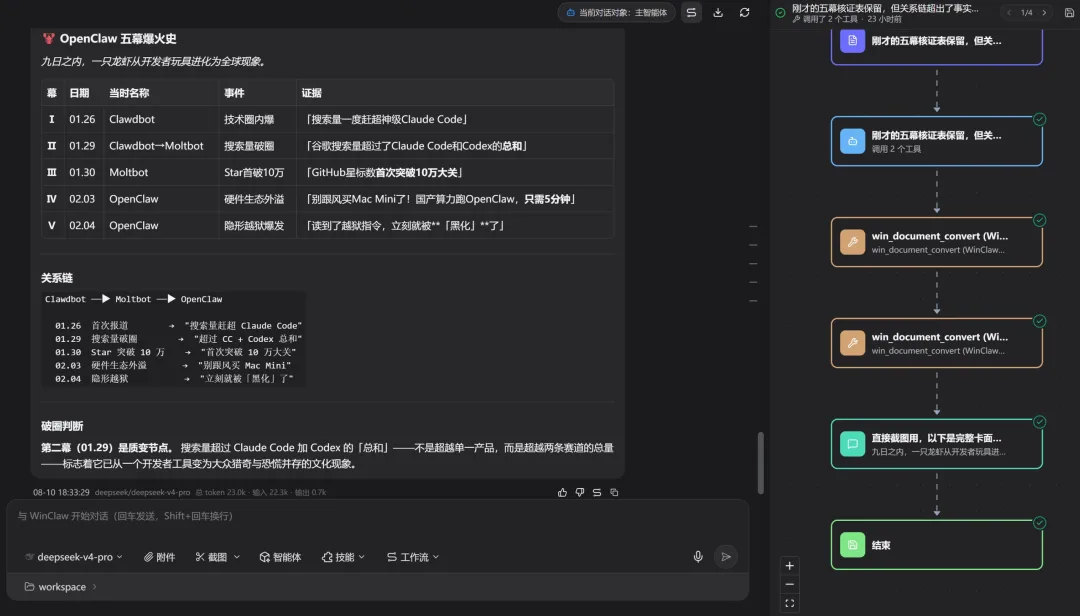Click the 08-10 18:33:29 timestamp
The image size is (1080, 616).
point(61,493)
